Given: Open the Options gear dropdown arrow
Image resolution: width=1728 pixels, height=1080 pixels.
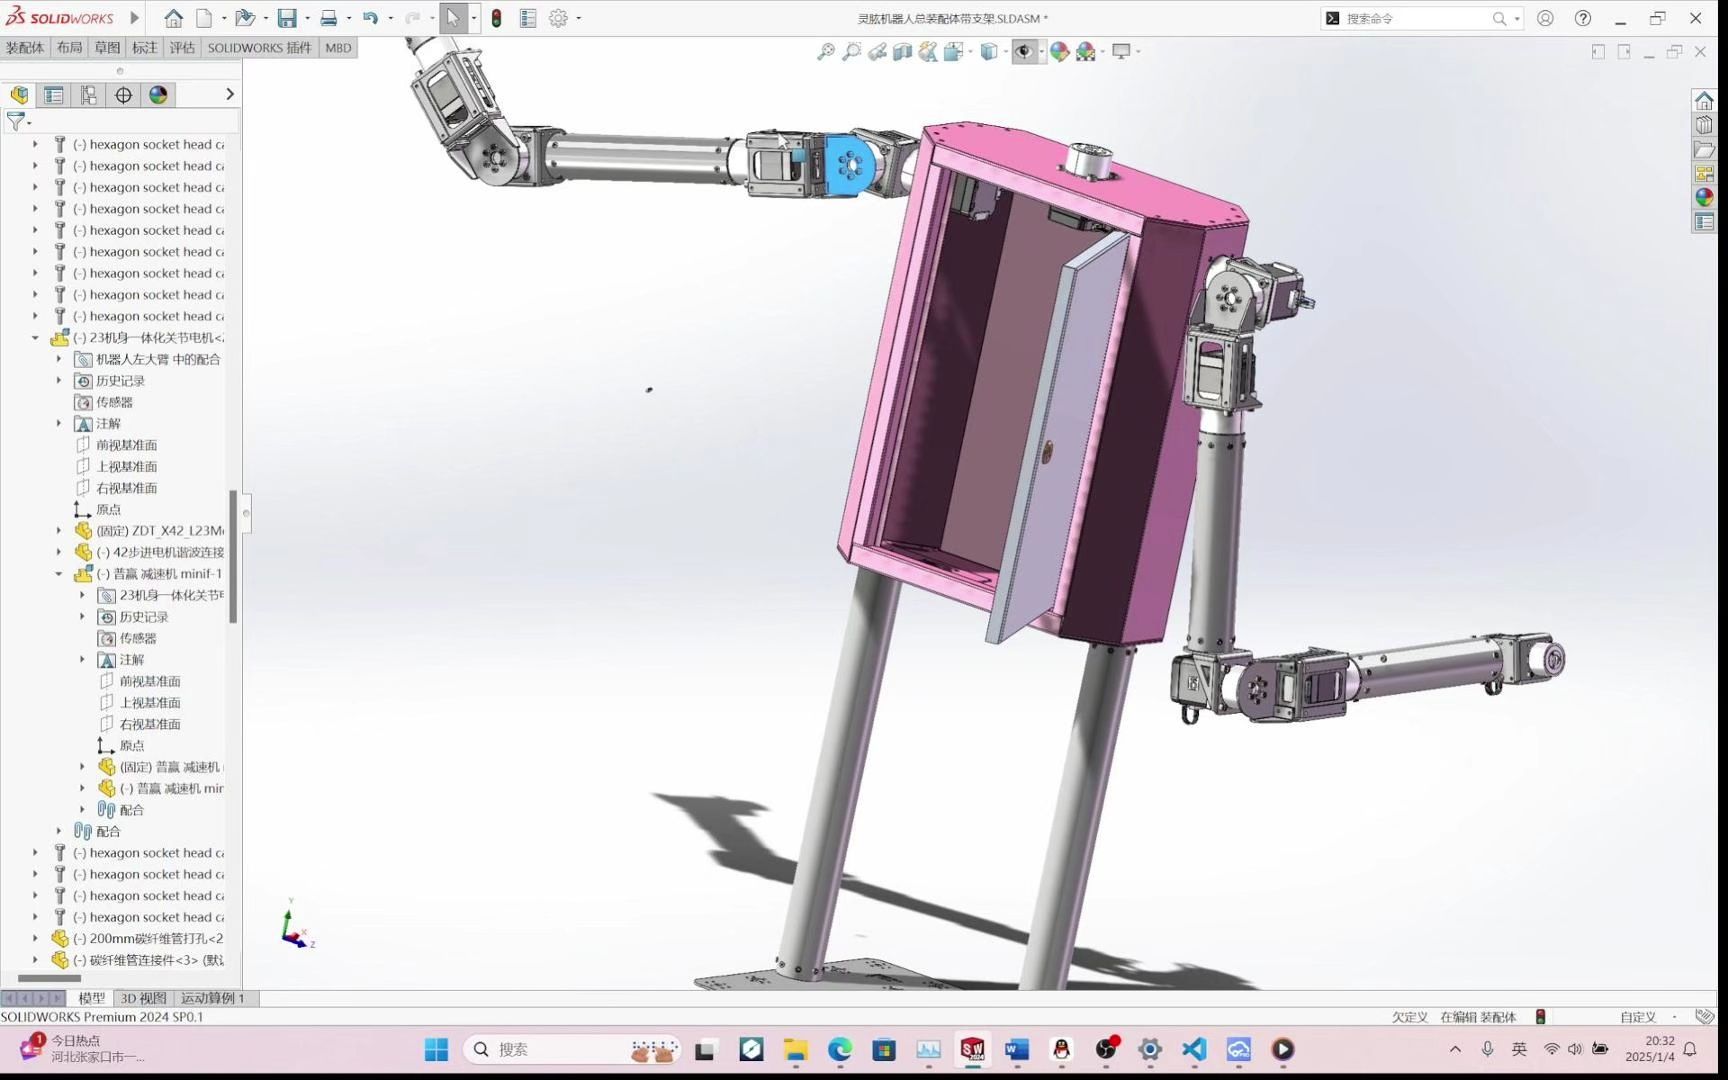Looking at the screenshot, I should (x=579, y=18).
